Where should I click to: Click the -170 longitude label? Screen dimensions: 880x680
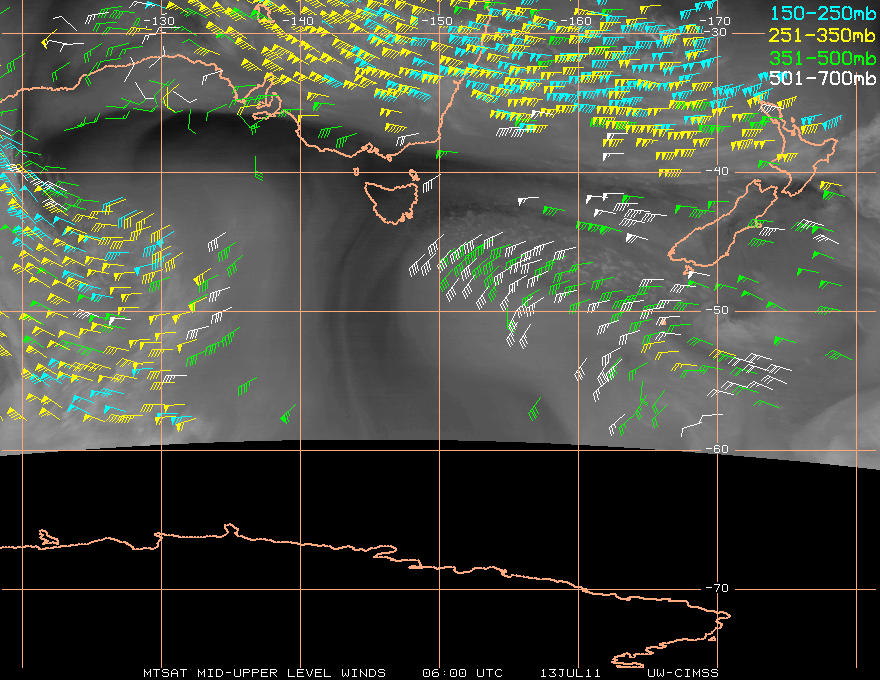[x=714, y=21]
